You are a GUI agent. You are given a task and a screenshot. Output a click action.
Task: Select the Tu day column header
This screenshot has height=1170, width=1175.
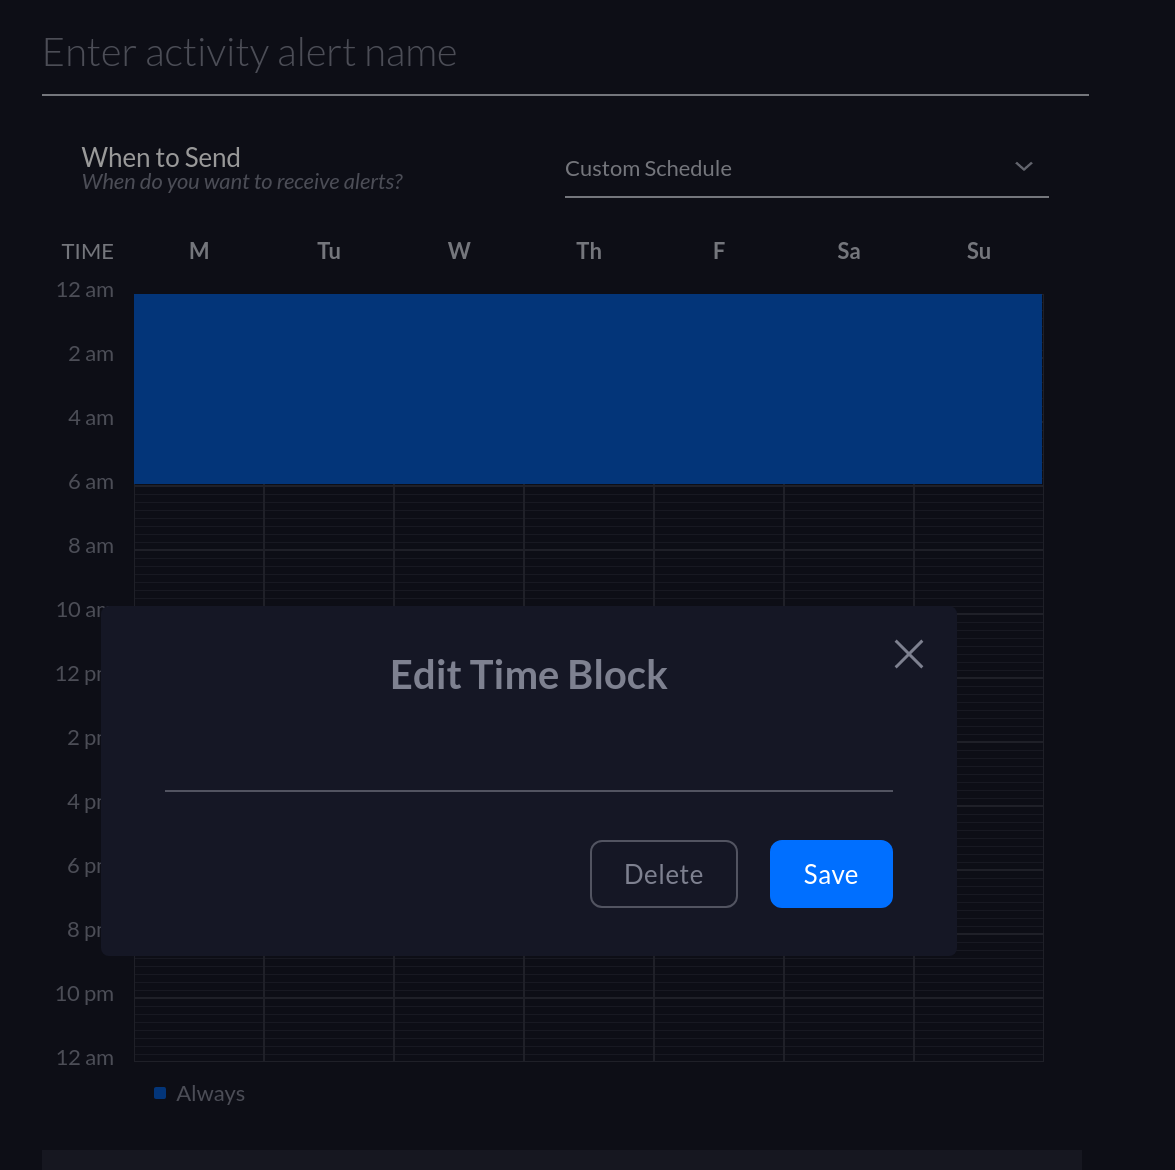coord(329,251)
